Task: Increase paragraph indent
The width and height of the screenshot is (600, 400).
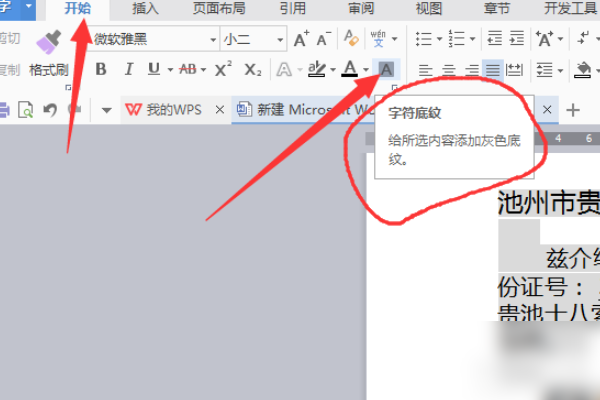Action: pyautogui.click(x=517, y=38)
